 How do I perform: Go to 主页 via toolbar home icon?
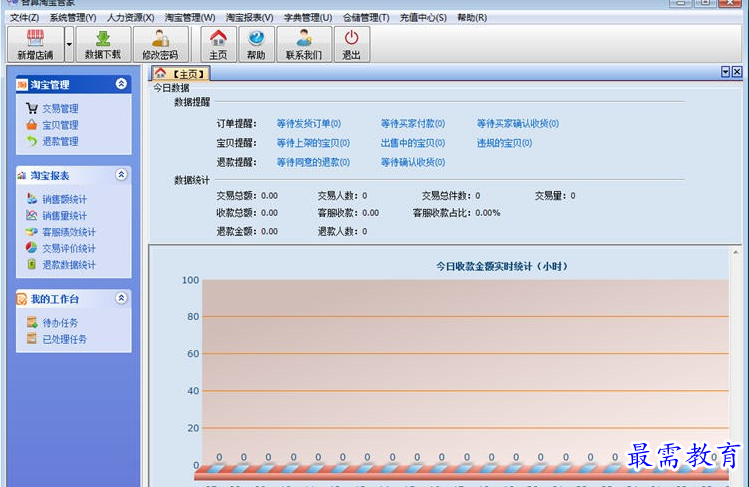[x=218, y=44]
